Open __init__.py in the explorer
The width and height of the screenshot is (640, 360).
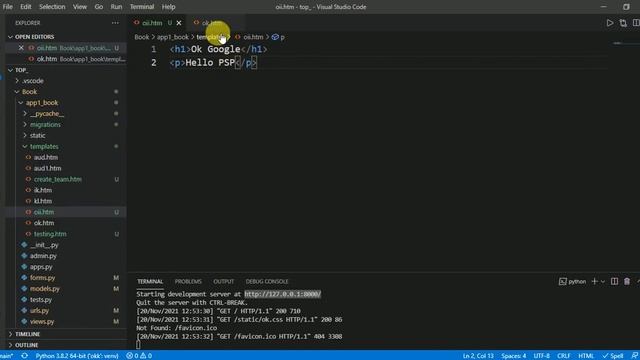click(x=44, y=245)
